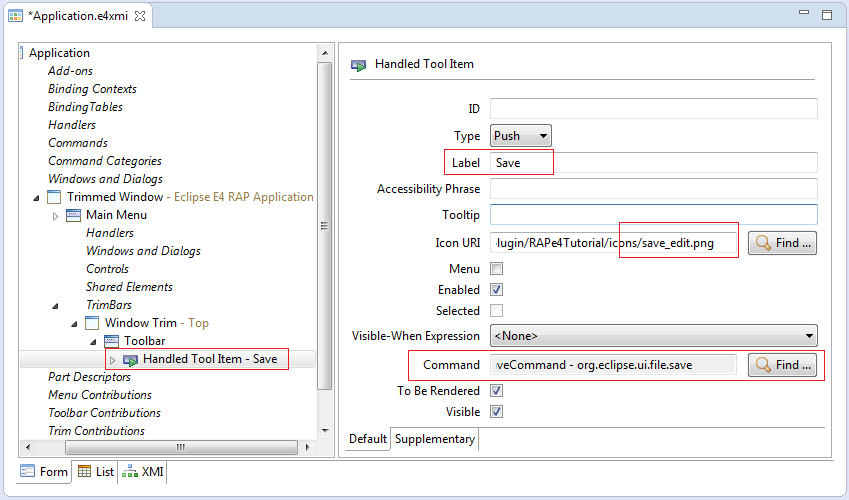Uncheck the Visible checkbox
The height and width of the screenshot is (500, 849).
click(x=497, y=412)
